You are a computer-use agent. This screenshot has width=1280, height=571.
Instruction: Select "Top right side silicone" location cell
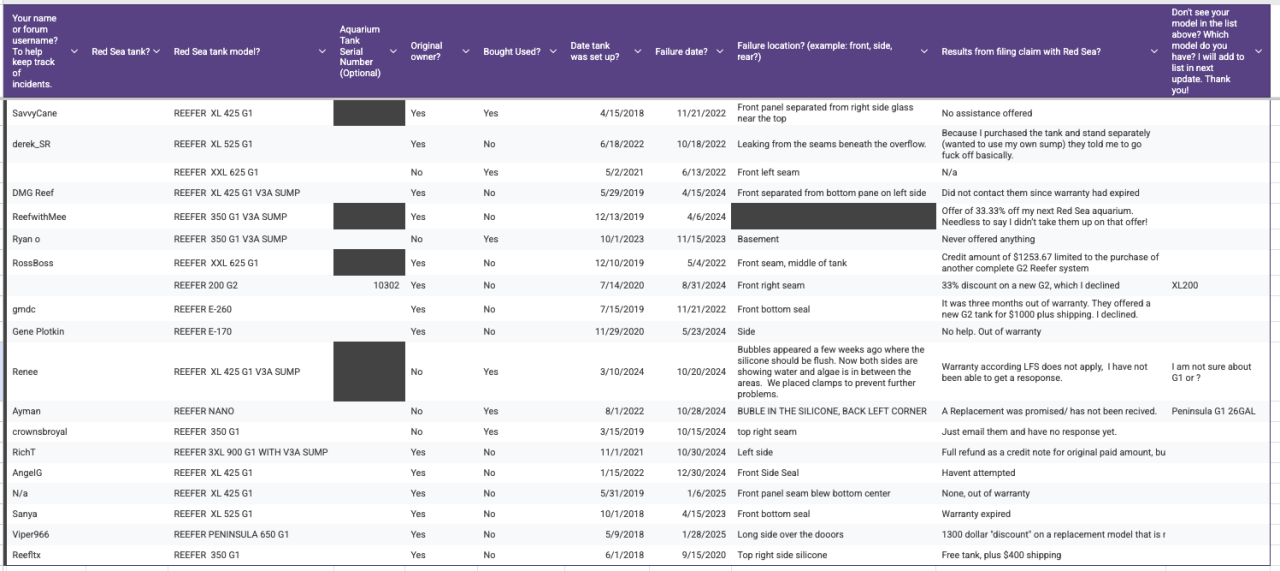click(834, 555)
